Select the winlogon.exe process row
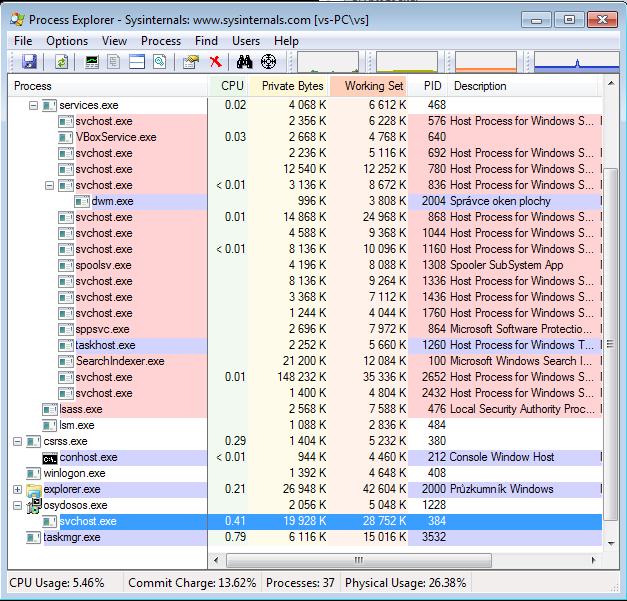 305,473
